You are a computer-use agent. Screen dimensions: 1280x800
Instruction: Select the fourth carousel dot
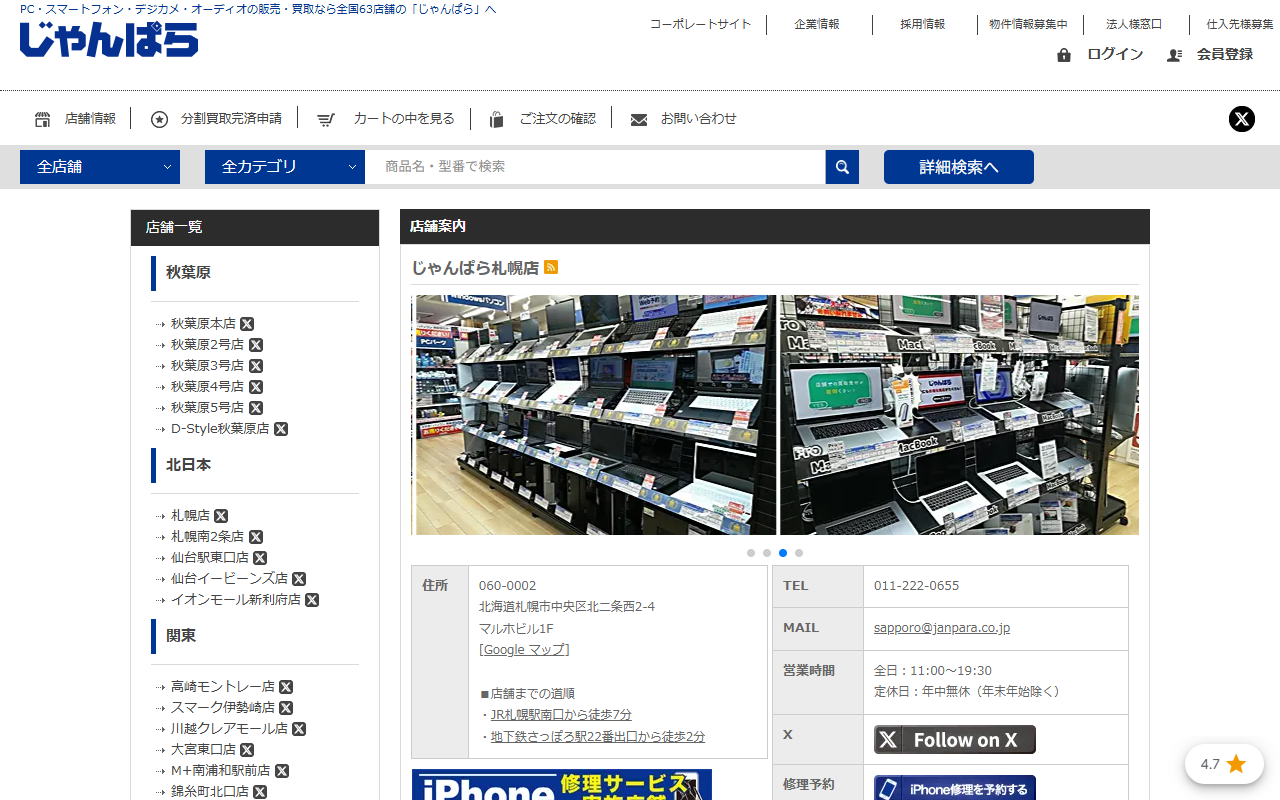pos(799,553)
